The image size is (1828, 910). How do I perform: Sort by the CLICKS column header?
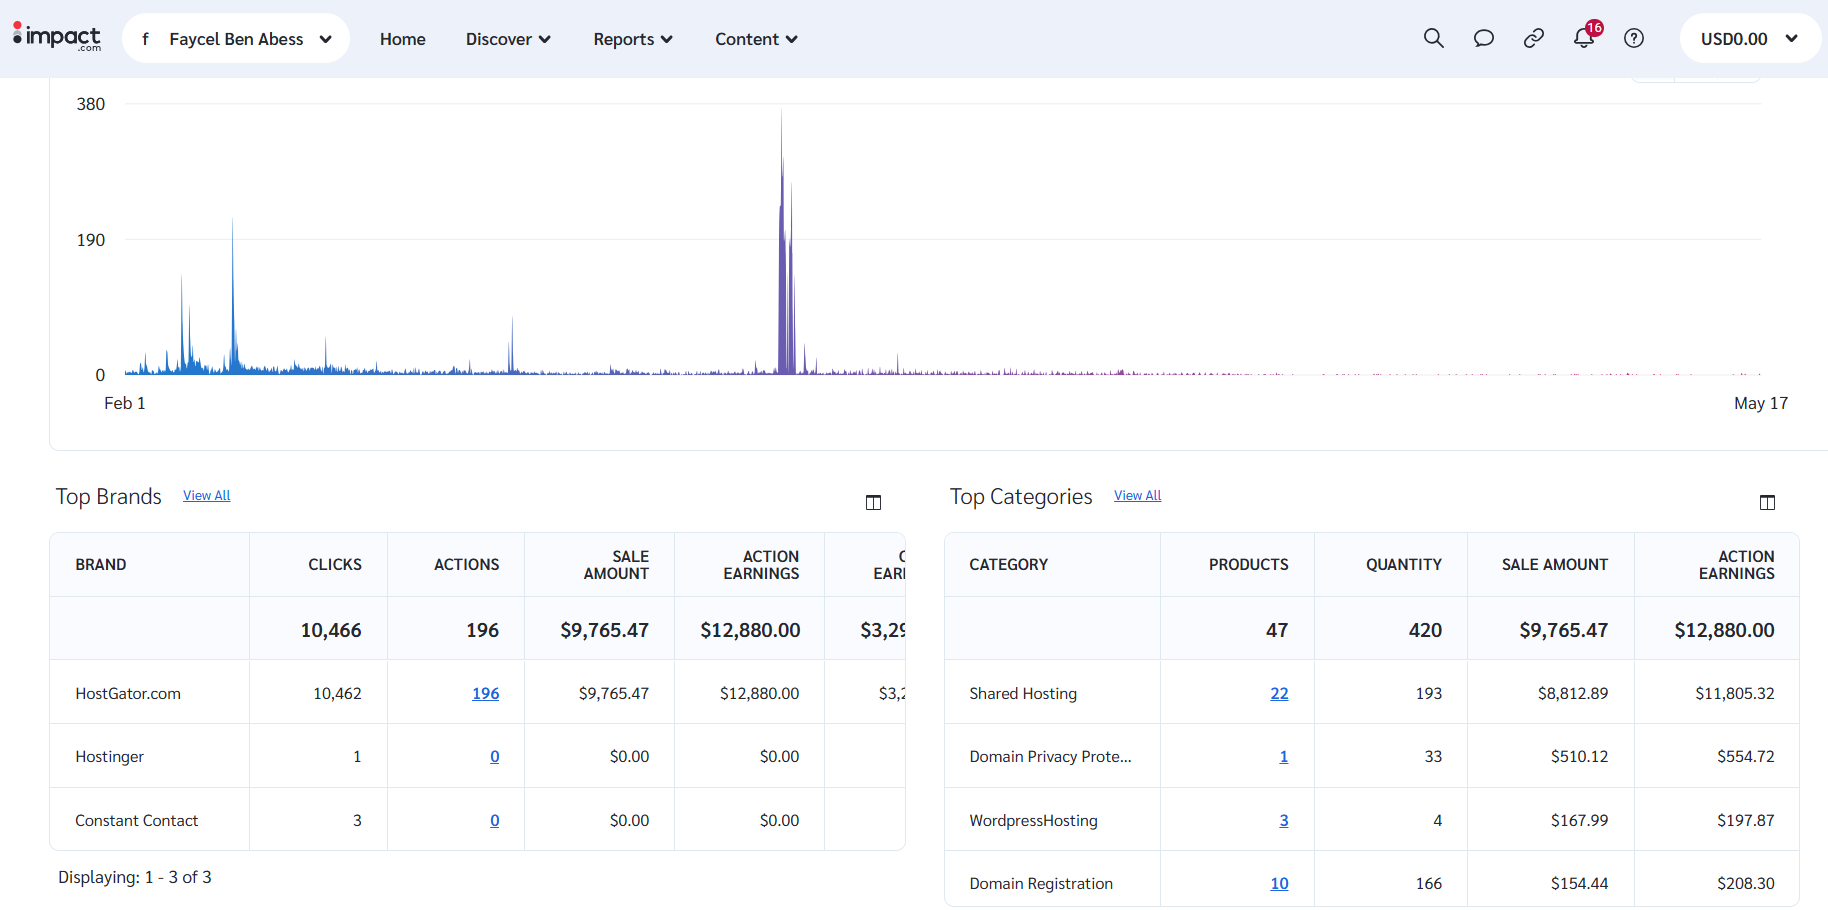click(335, 565)
